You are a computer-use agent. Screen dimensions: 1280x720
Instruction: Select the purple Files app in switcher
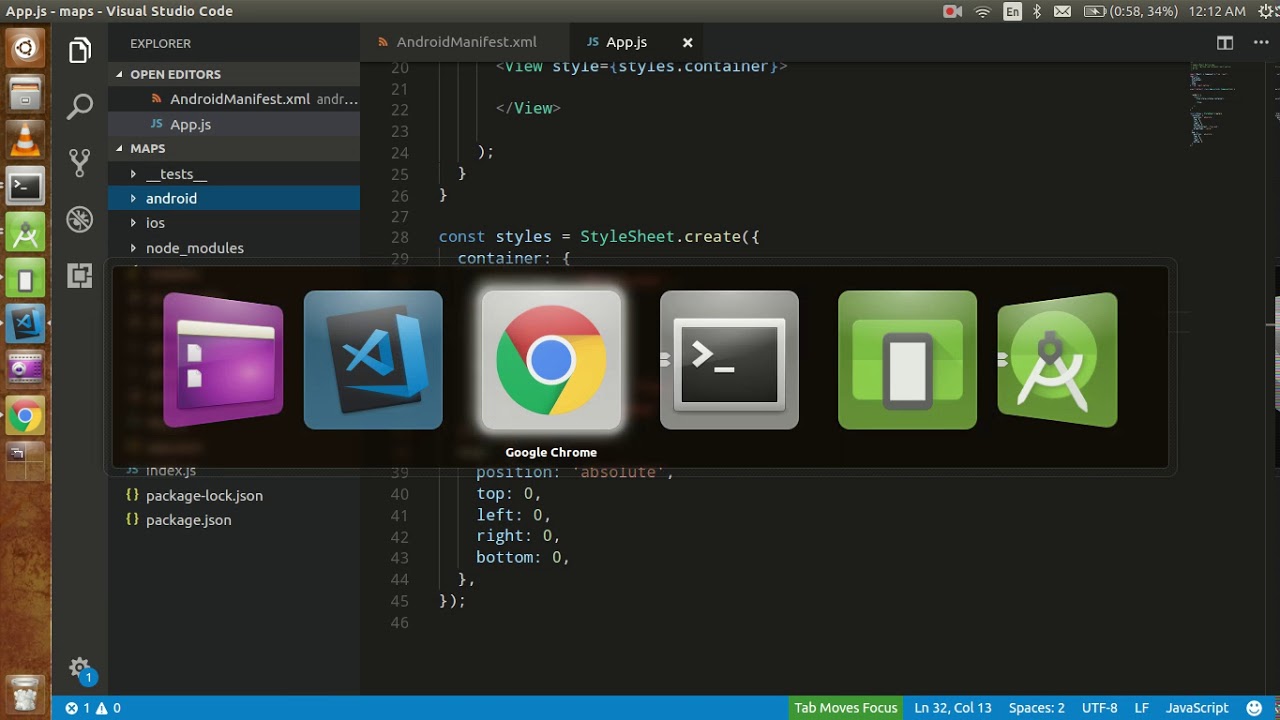222,360
